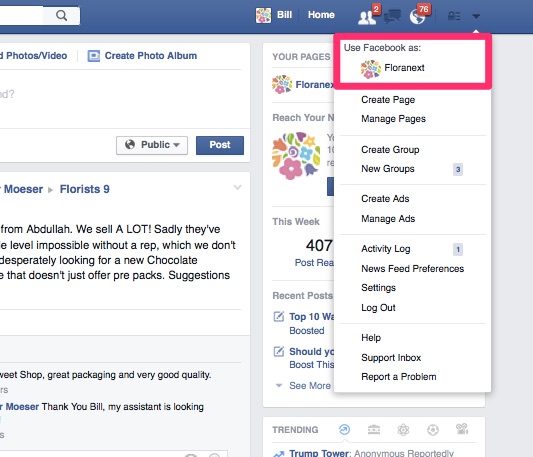Click the Create Photo Album icon
Screen dimensions: 533x457
pyautogui.click(x=93, y=56)
